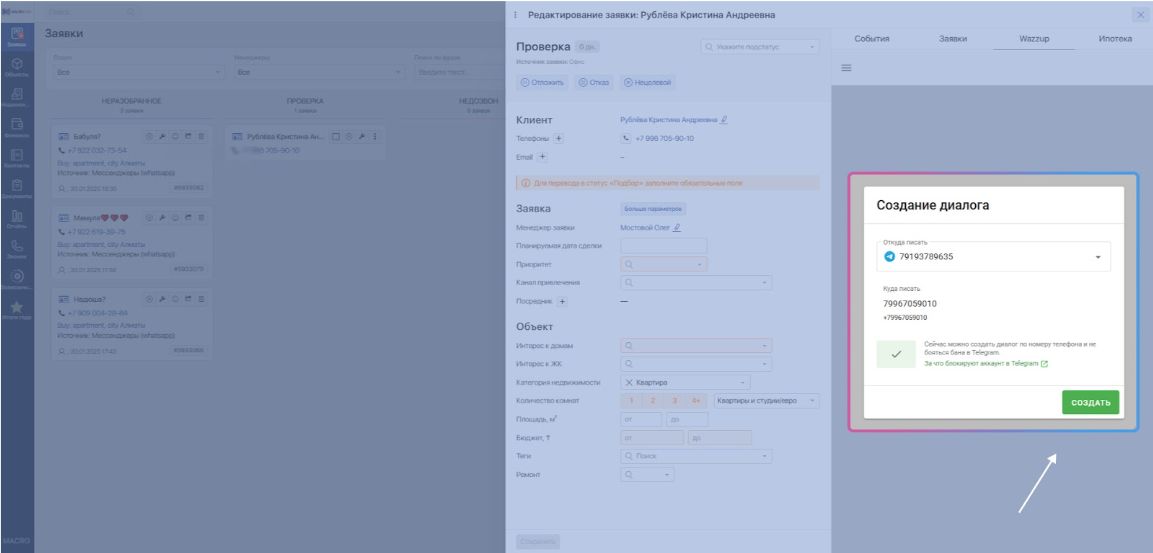Expand the Категория недвижимости dropdown

(685, 382)
